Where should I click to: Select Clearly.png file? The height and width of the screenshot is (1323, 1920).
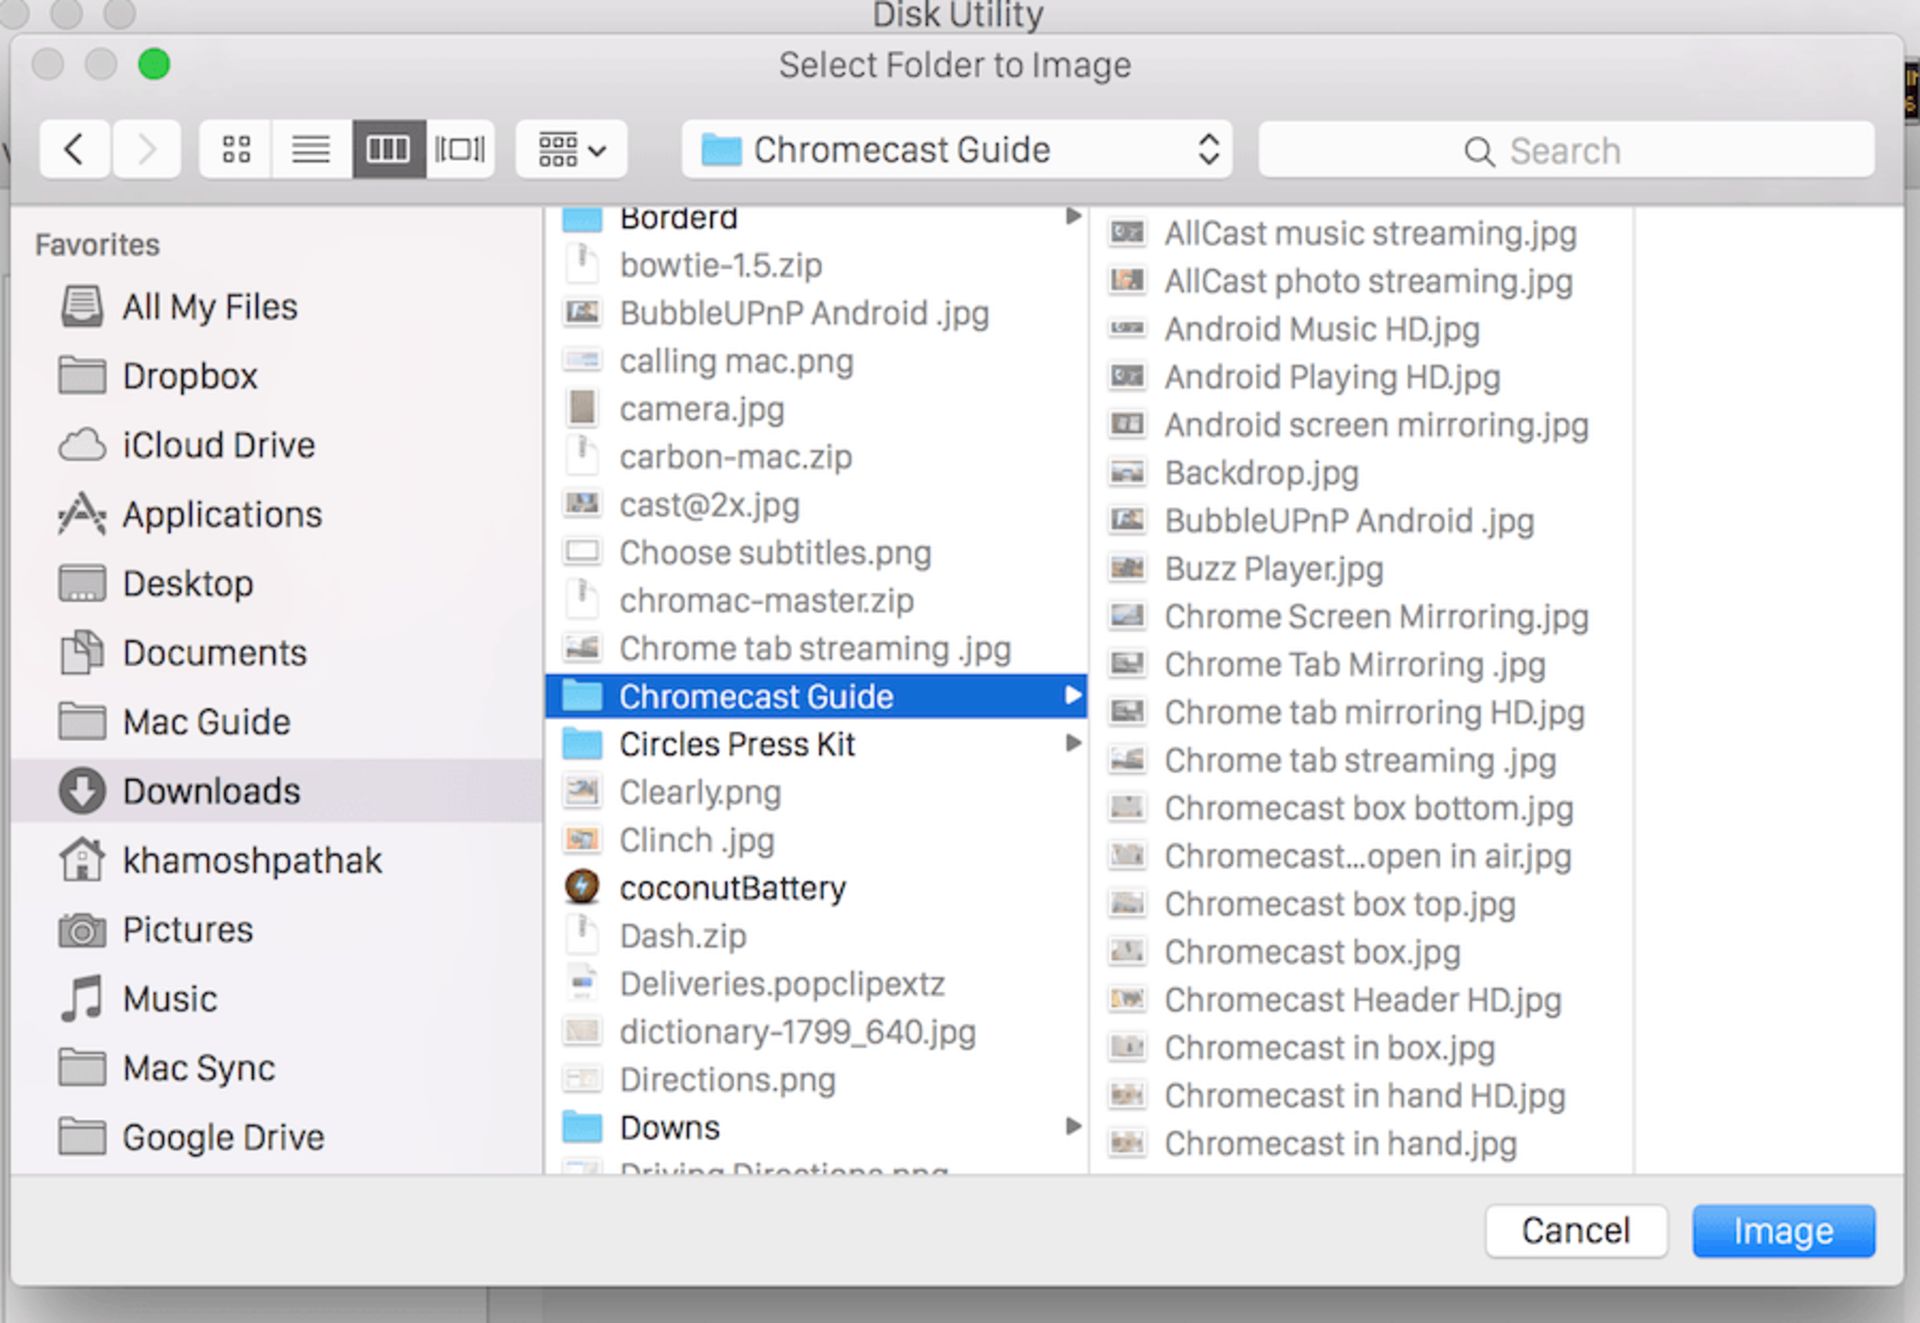pyautogui.click(x=816, y=792)
